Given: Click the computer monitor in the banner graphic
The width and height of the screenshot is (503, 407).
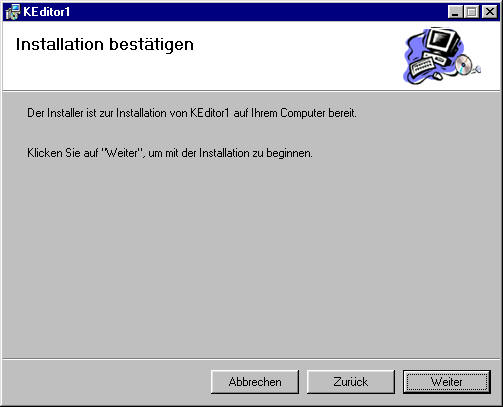Looking at the screenshot, I should pos(443,41).
